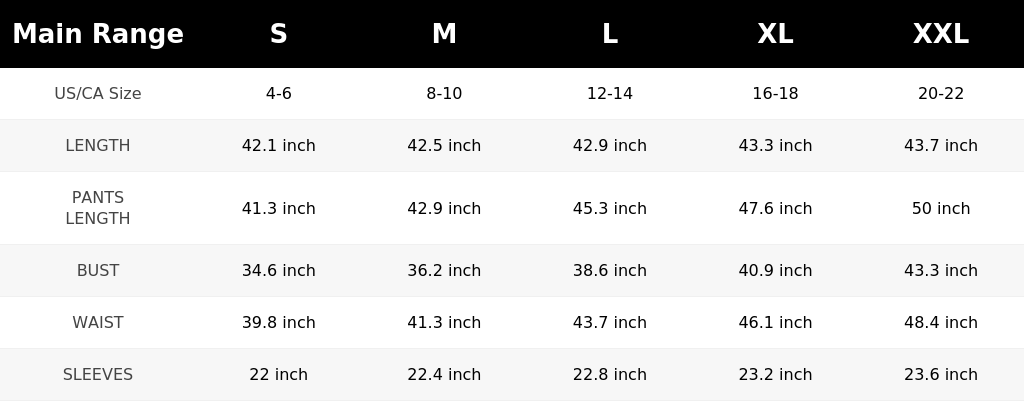This screenshot has width=1024, height=401.
Task: Select the S size column header
Action: pos(279,34)
